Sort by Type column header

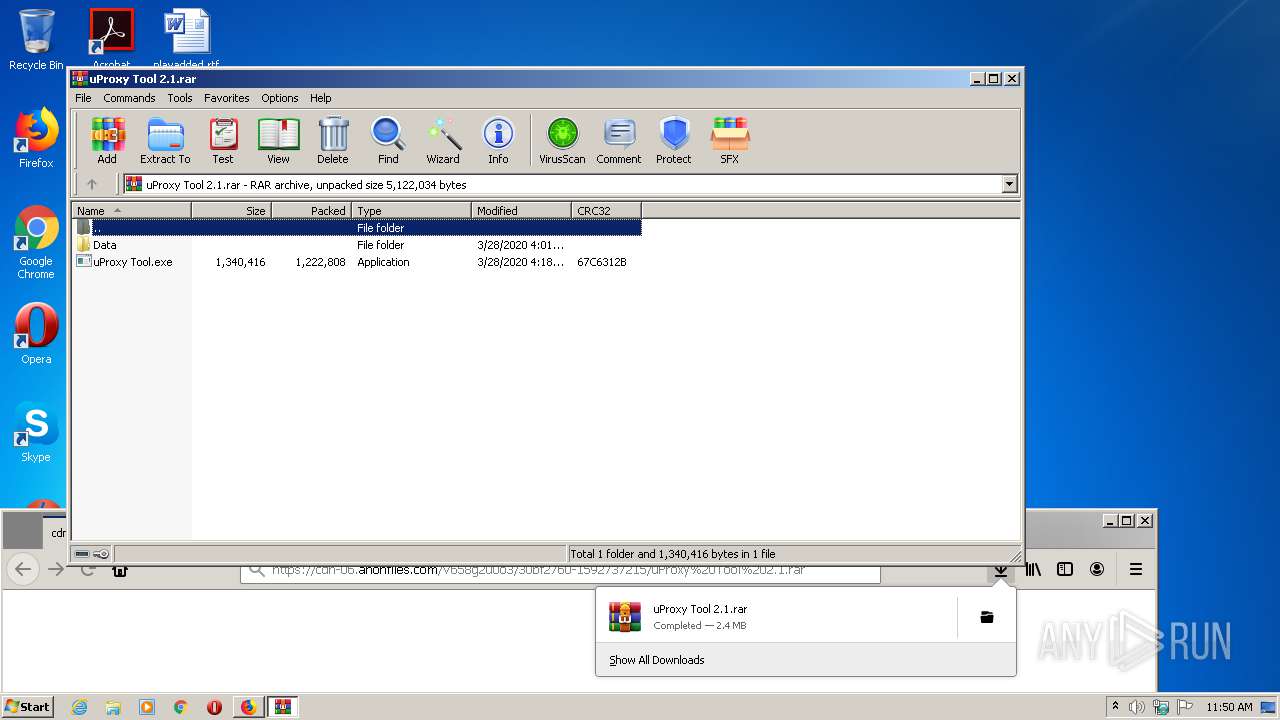coord(411,210)
